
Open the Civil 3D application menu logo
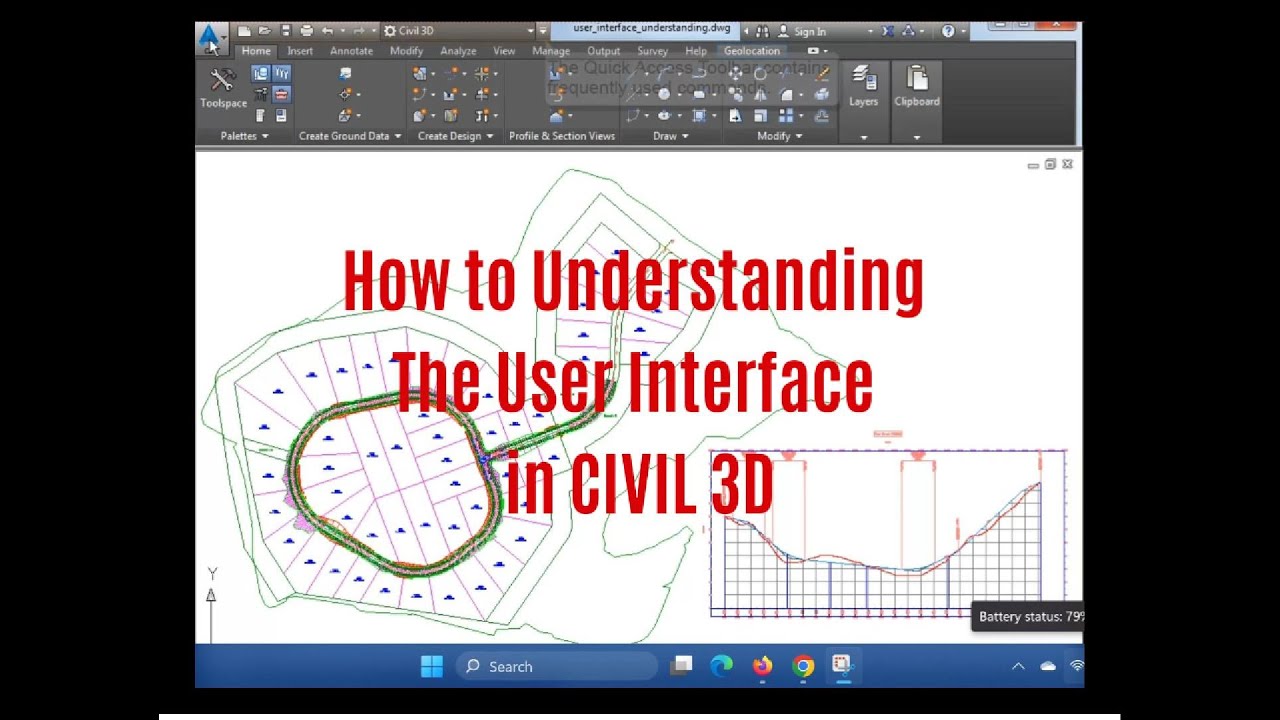(x=209, y=37)
